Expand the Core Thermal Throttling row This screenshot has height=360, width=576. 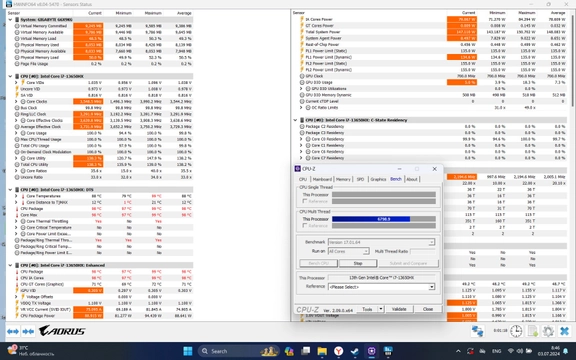16,221
